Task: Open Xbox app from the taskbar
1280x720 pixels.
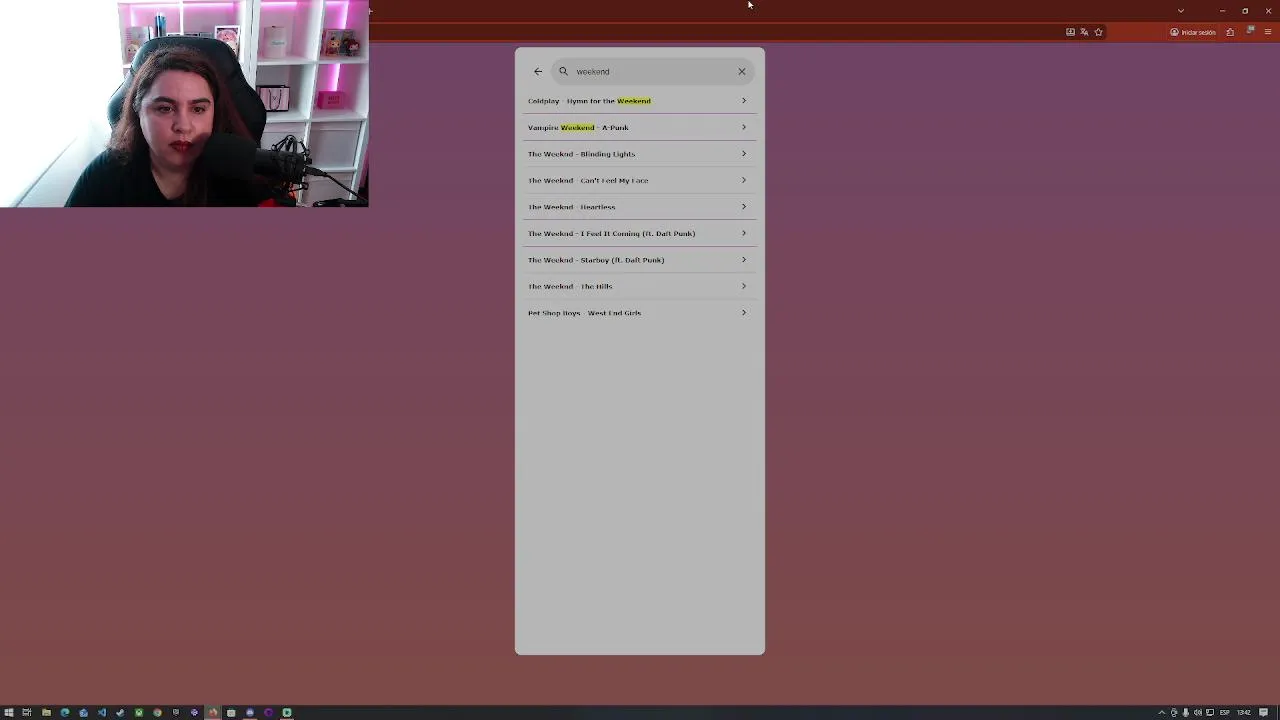Action: pyautogui.click(x=139, y=713)
